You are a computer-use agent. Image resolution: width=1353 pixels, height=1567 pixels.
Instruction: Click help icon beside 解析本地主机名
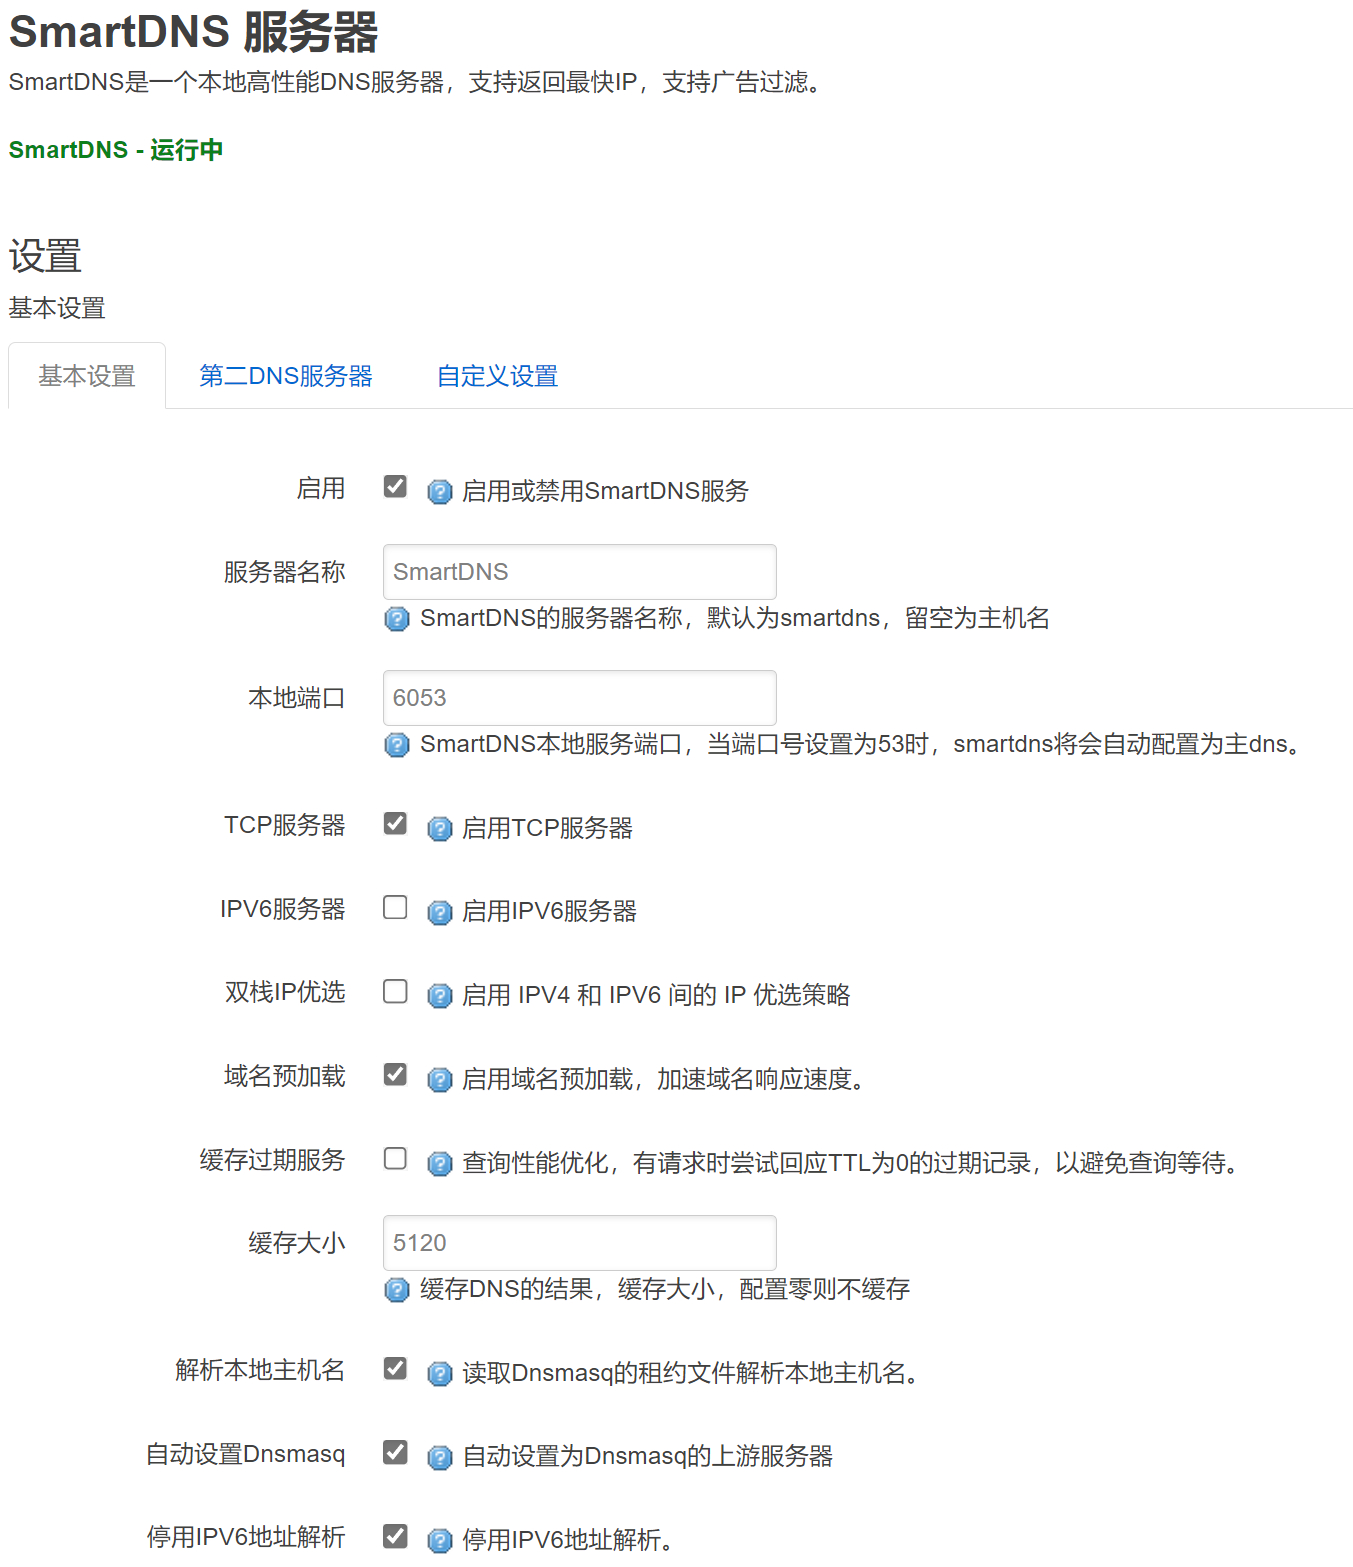(x=440, y=1374)
